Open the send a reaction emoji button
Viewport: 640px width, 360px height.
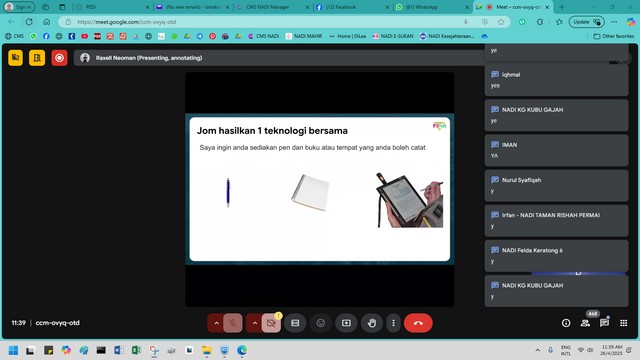(x=321, y=323)
